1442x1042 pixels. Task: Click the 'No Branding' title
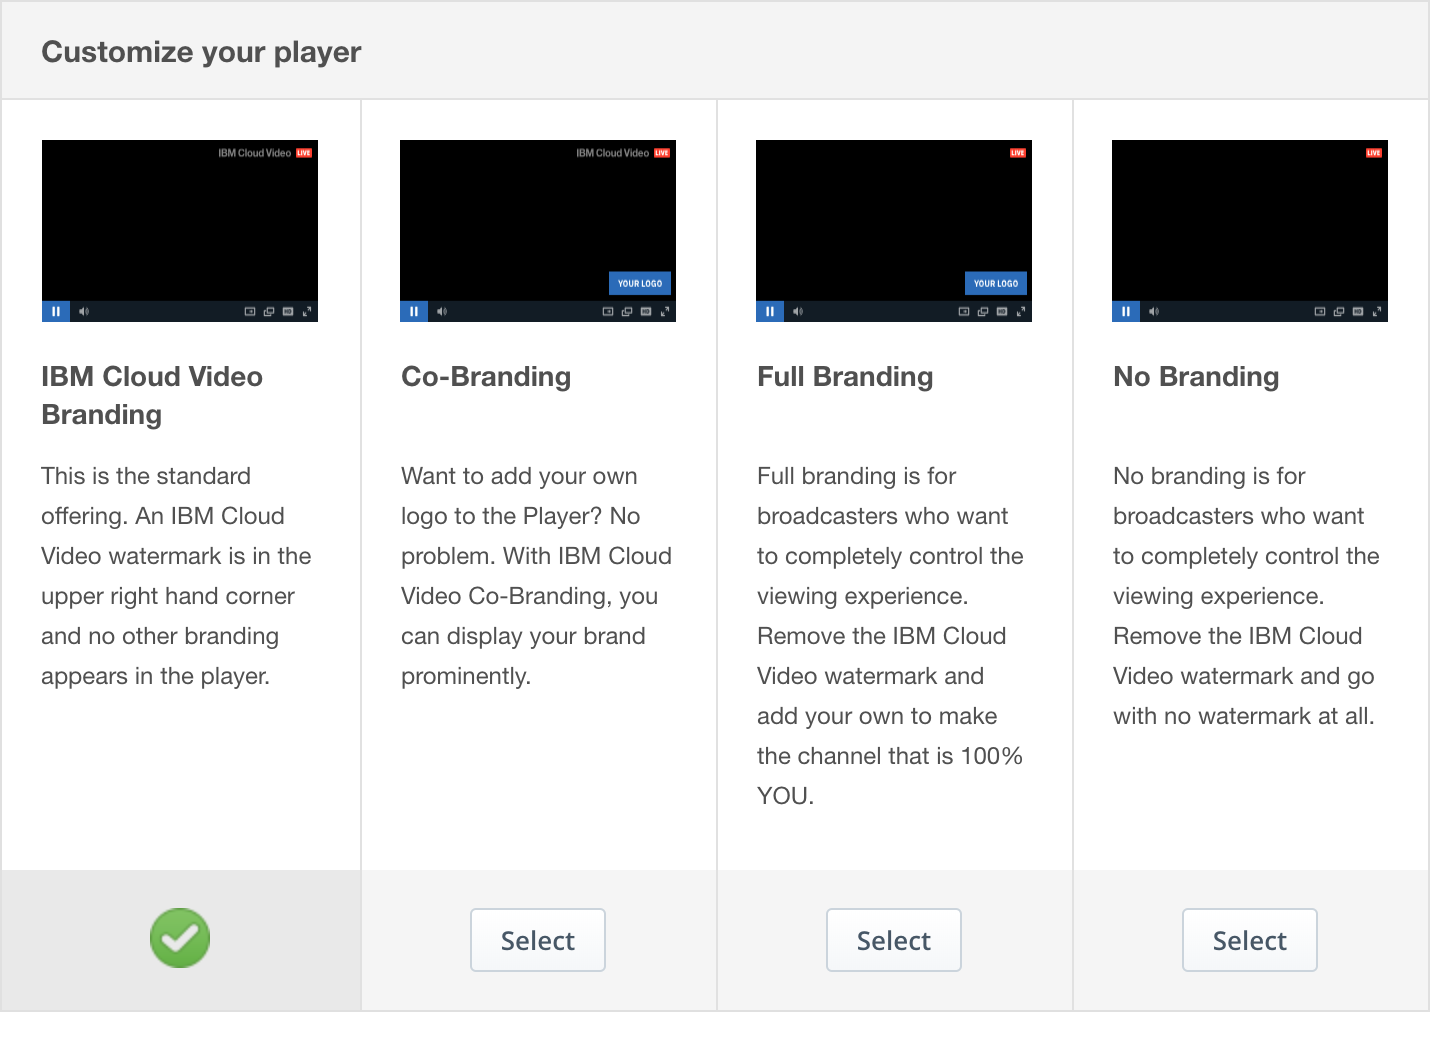pos(1196,377)
